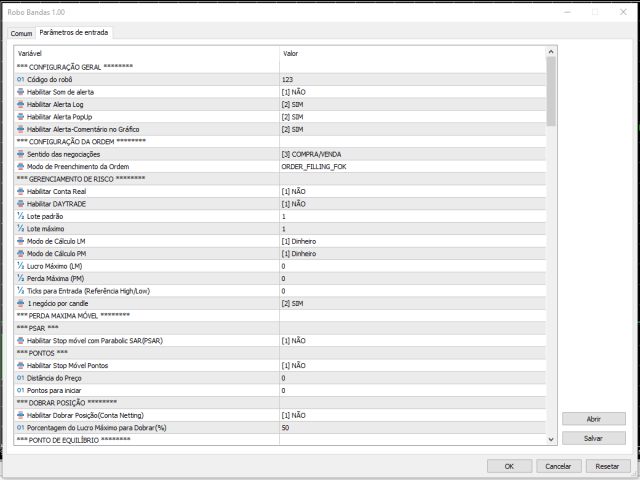Click the icon beside Habilitar Alerta-Comentário no Gráfico

[20, 129]
